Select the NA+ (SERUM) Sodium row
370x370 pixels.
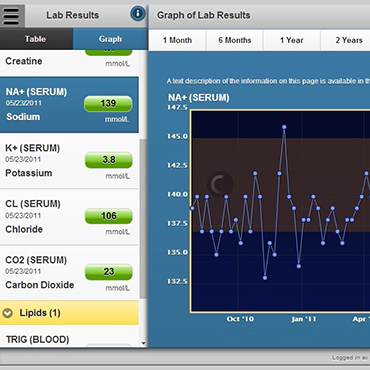click(69, 105)
